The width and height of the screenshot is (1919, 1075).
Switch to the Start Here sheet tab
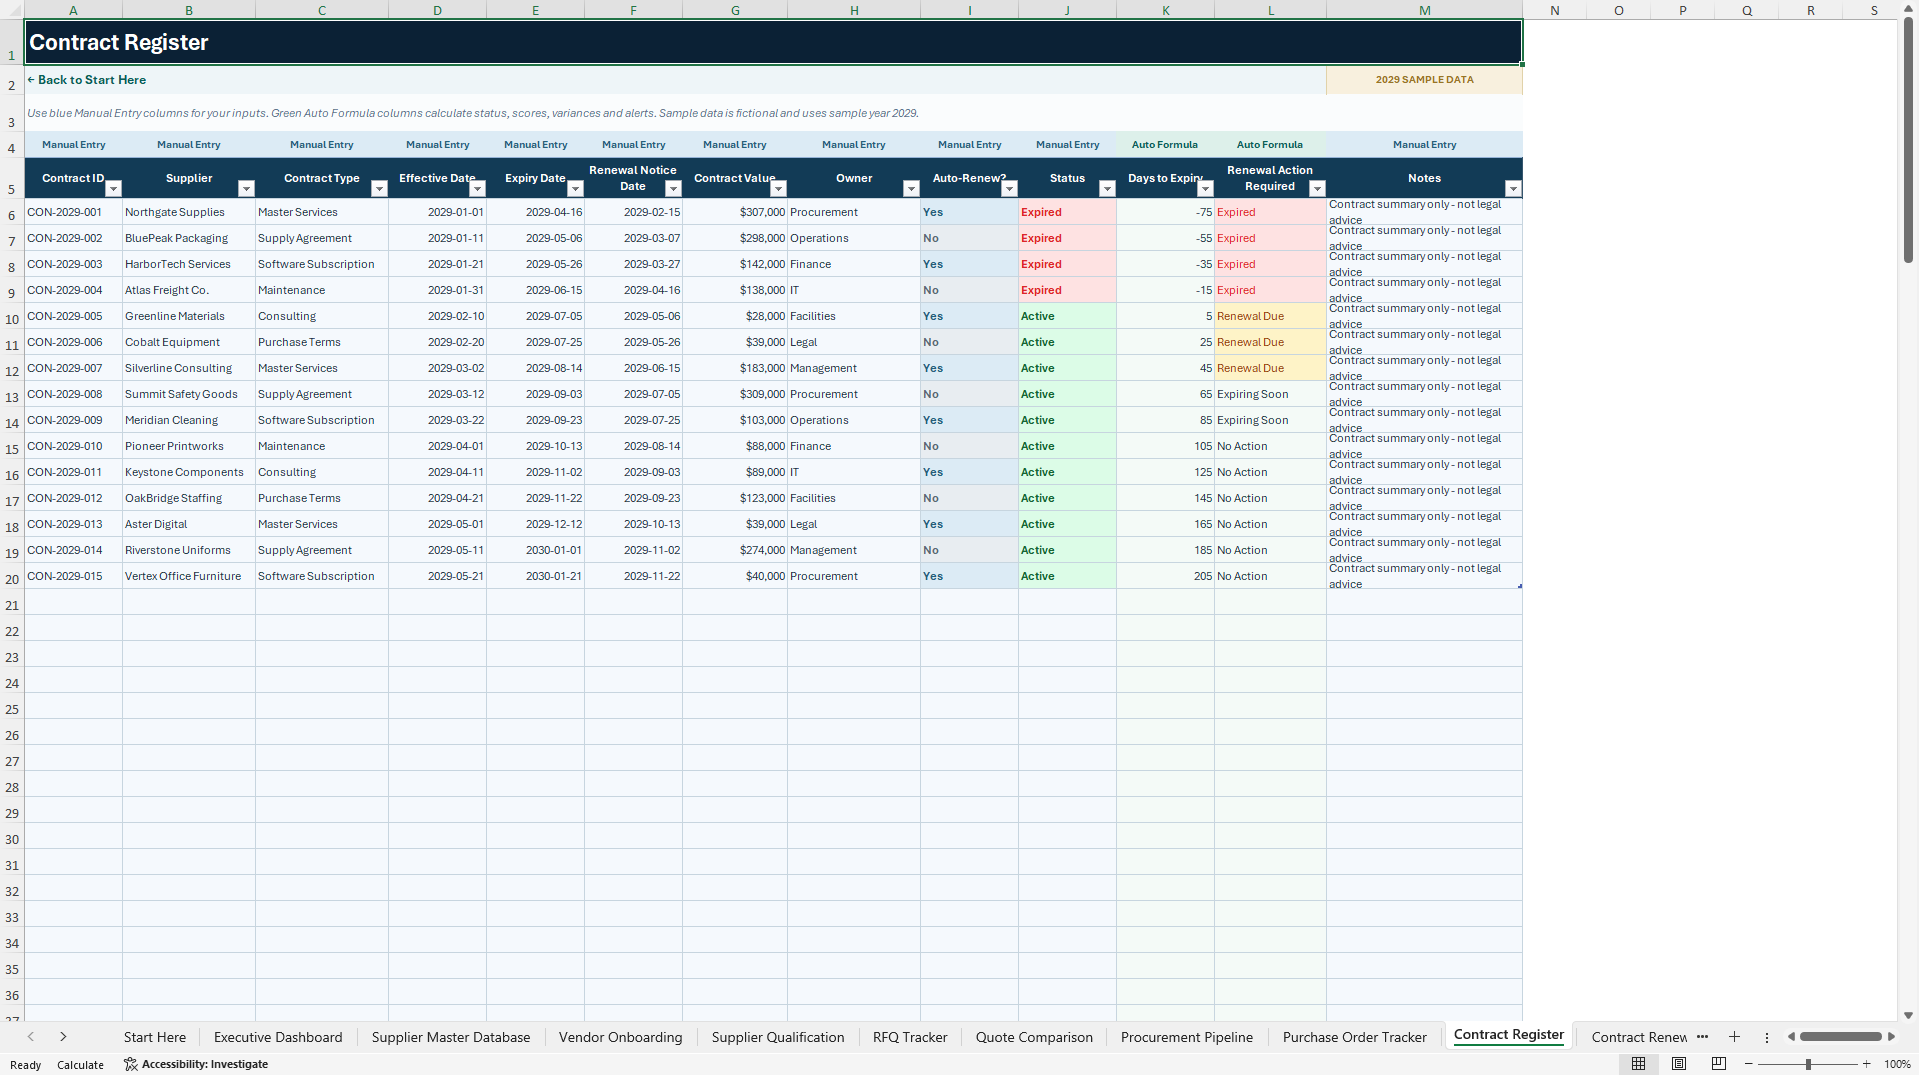(x=155, y=1037)
